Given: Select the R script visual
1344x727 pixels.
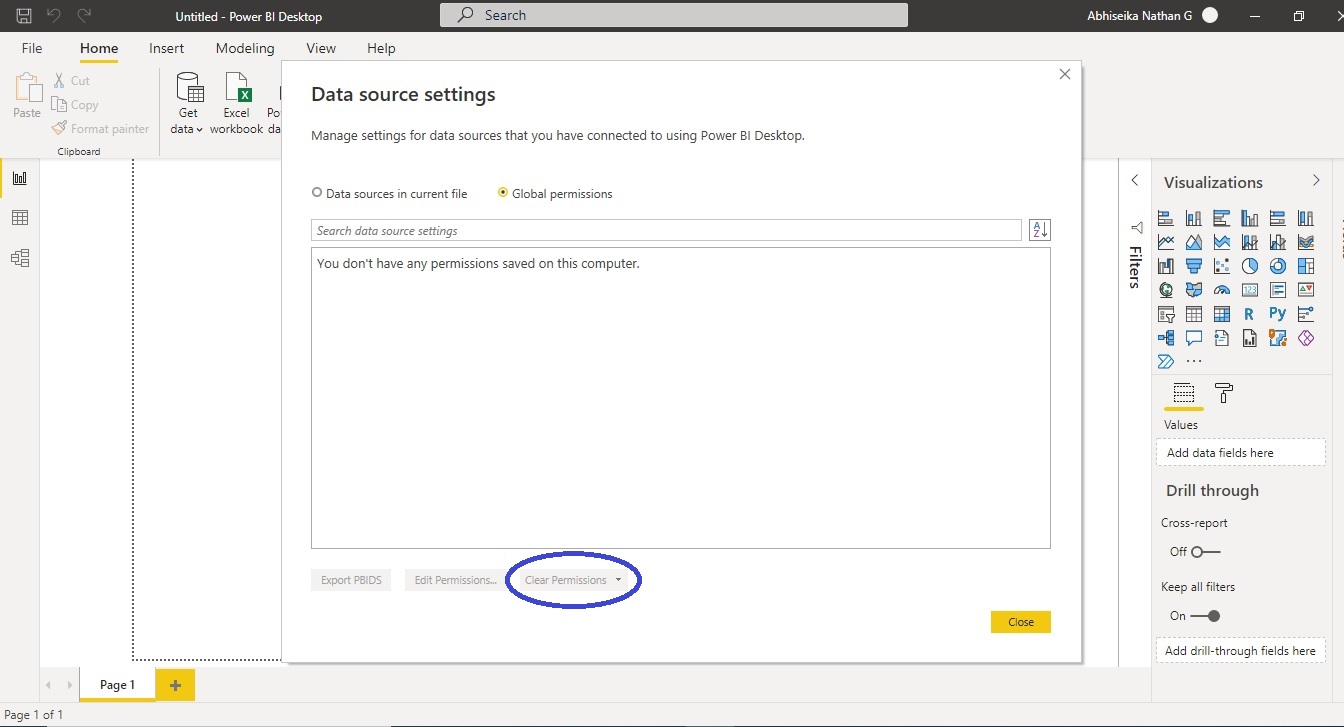Looking at the screenshot, I should 1249,314.
